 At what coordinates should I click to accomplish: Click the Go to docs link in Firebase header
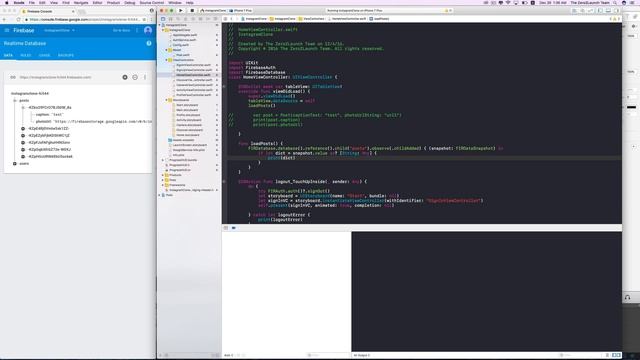121,30
